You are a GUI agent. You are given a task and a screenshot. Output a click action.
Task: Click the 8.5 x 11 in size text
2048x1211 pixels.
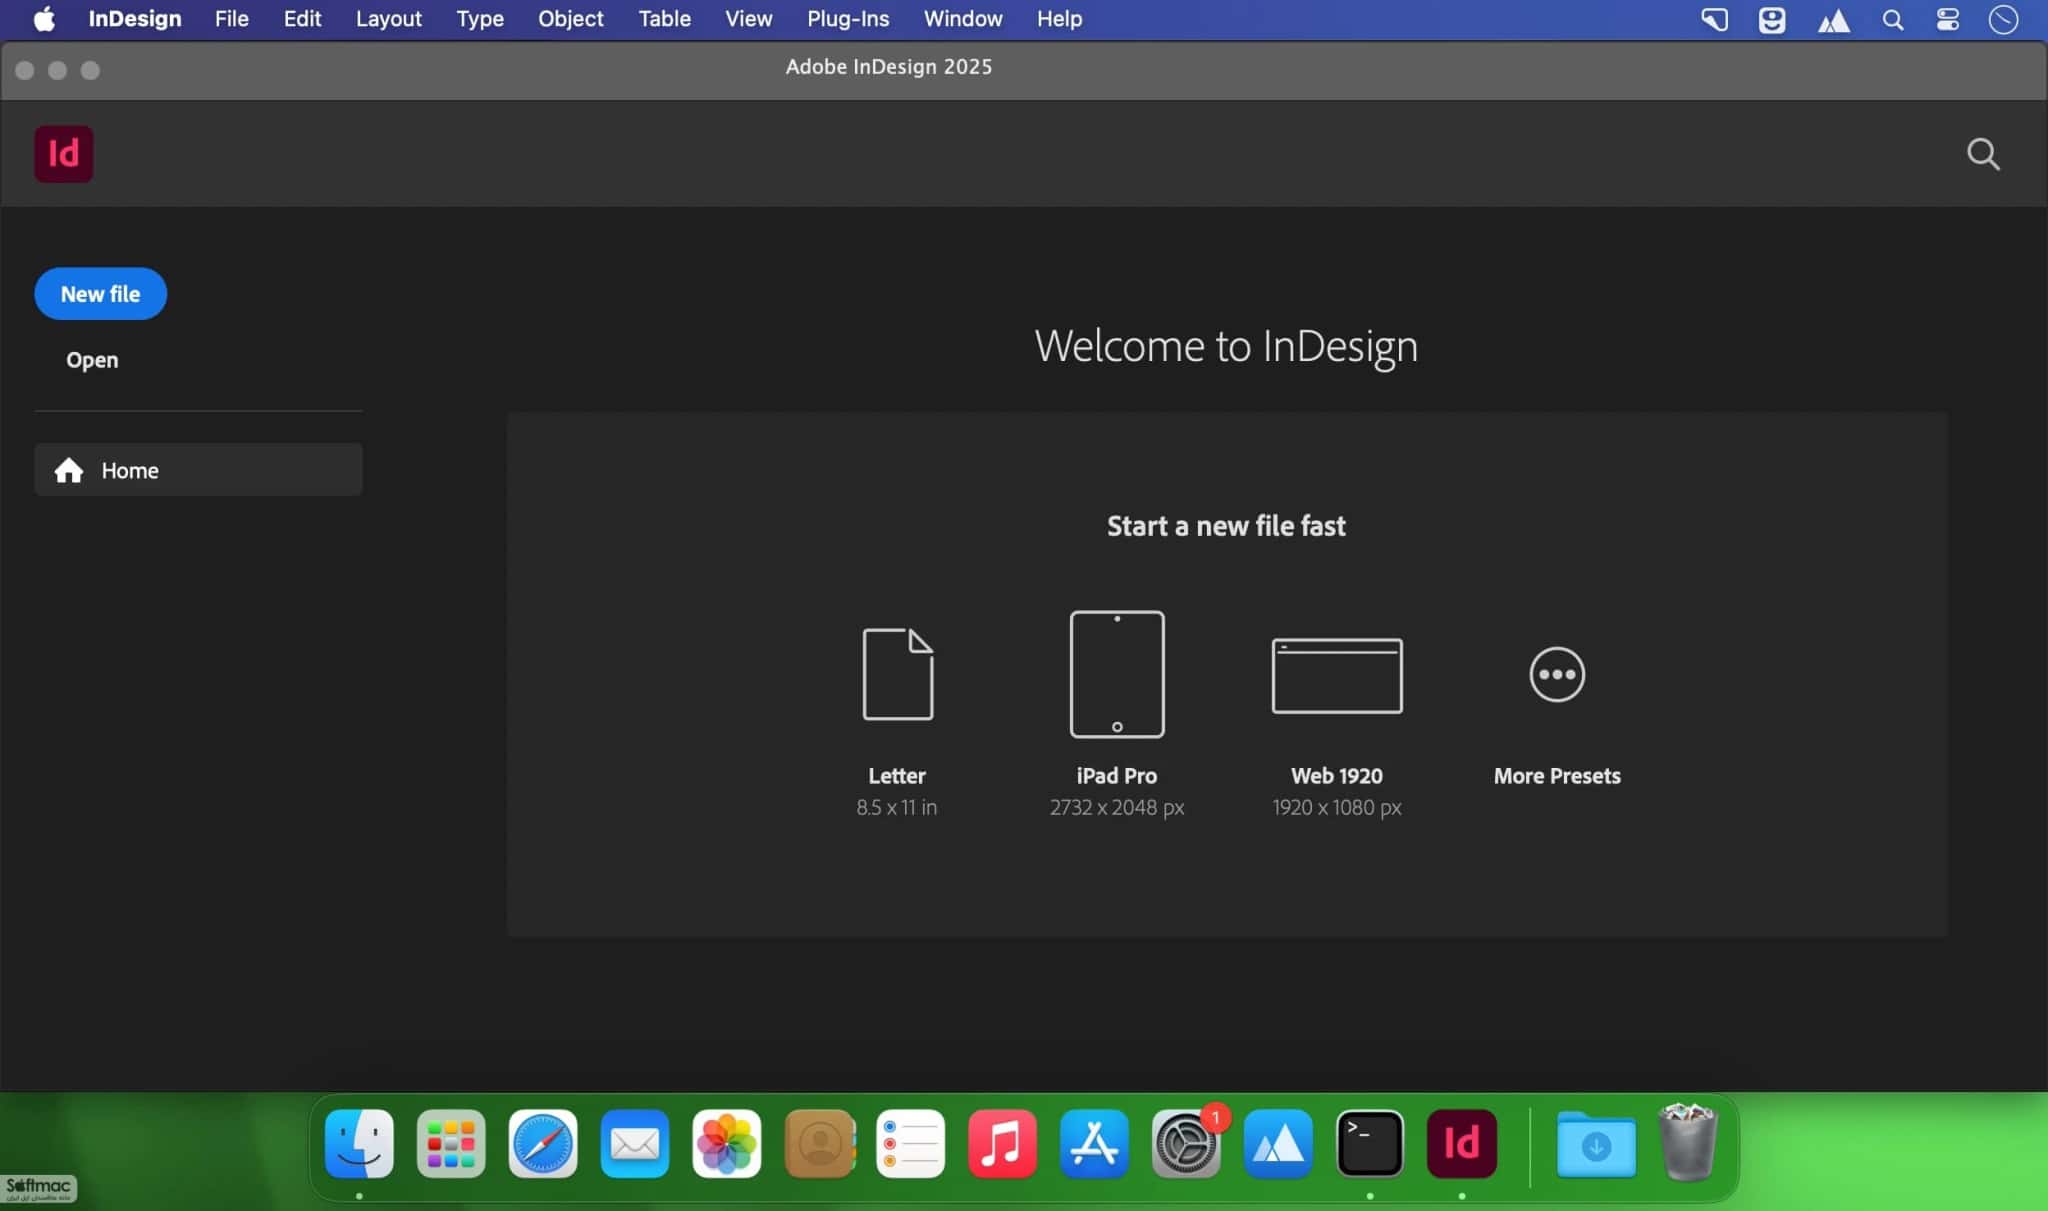click(897, 807)
